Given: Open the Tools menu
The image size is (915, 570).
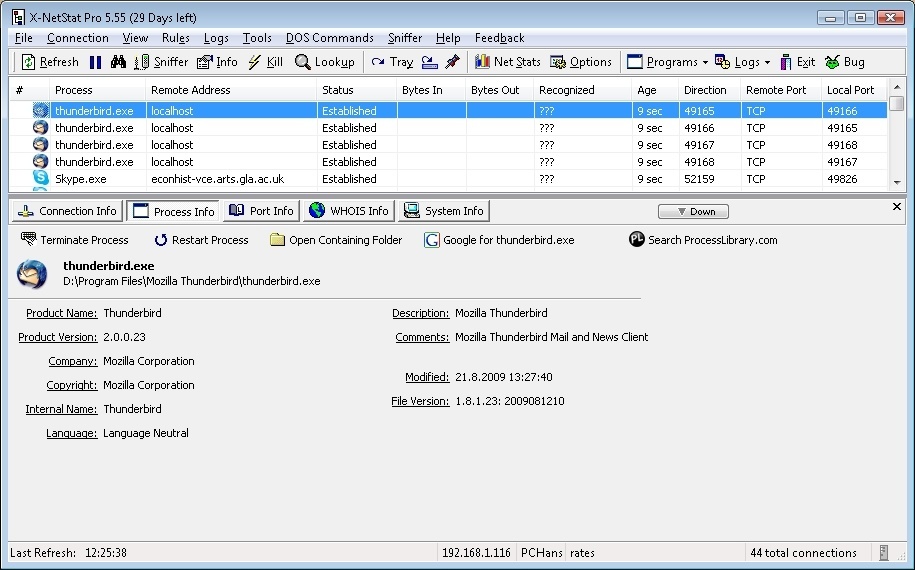Looking at the screenshot, I should pyautogui.click(x=257, y=38).
